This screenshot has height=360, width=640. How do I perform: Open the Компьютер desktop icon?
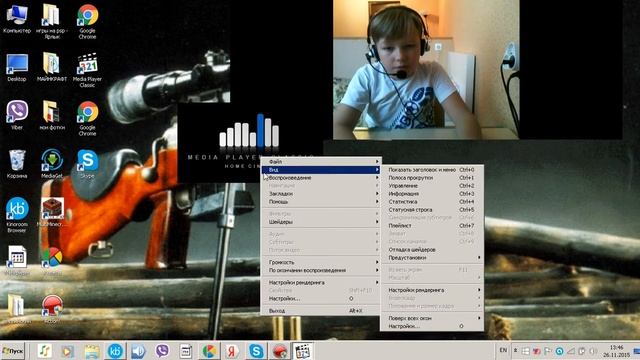17,18
